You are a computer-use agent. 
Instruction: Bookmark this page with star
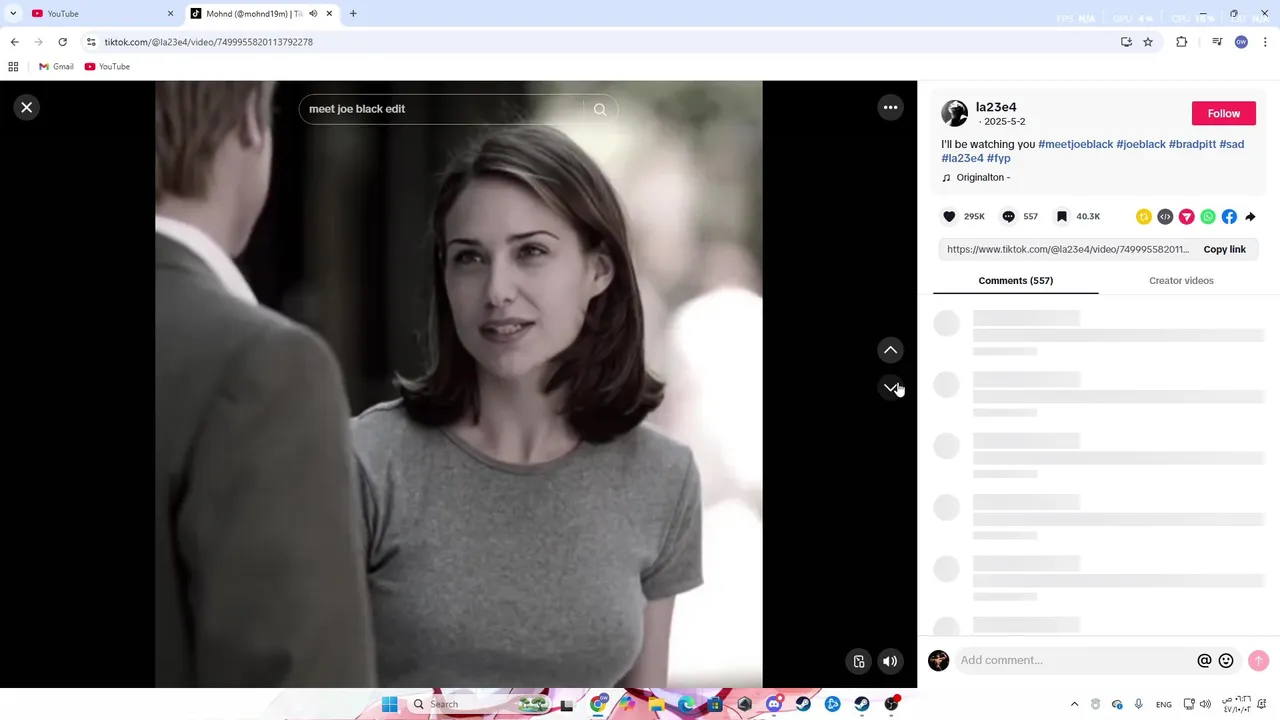coord(1148,42)
